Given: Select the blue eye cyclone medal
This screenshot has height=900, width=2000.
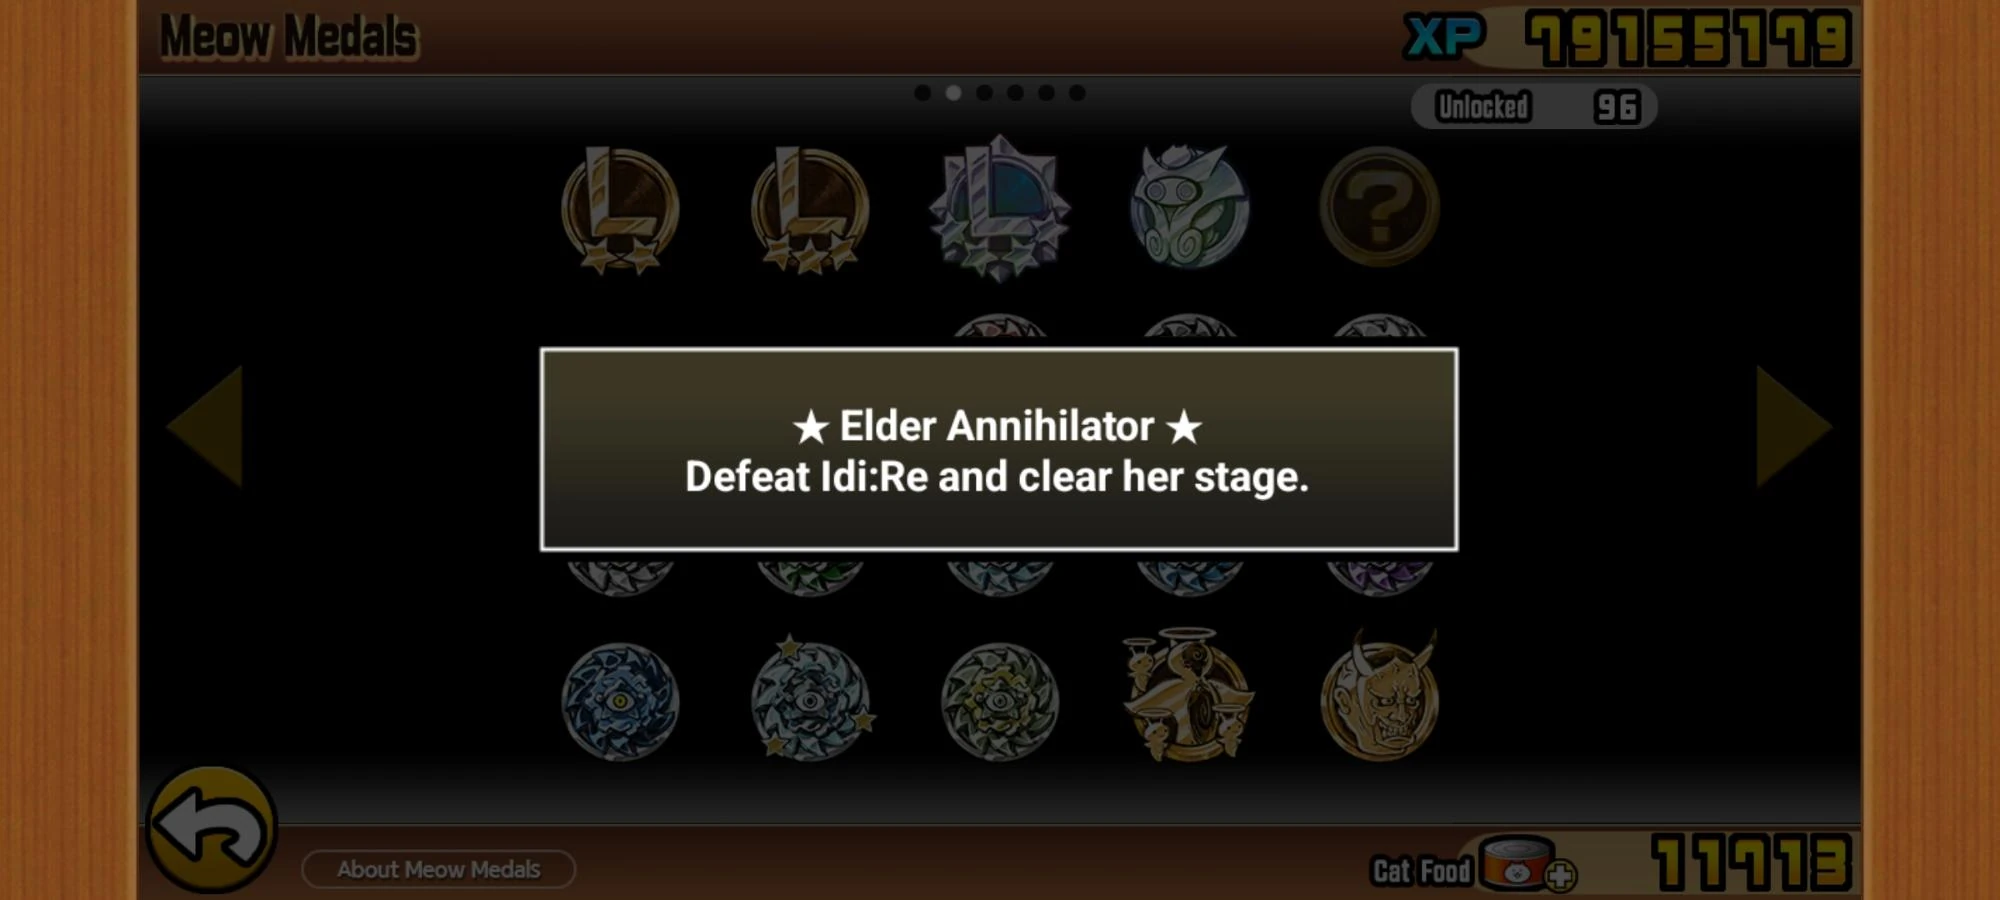Looking at the screenshot, I should tap(620, 702).
